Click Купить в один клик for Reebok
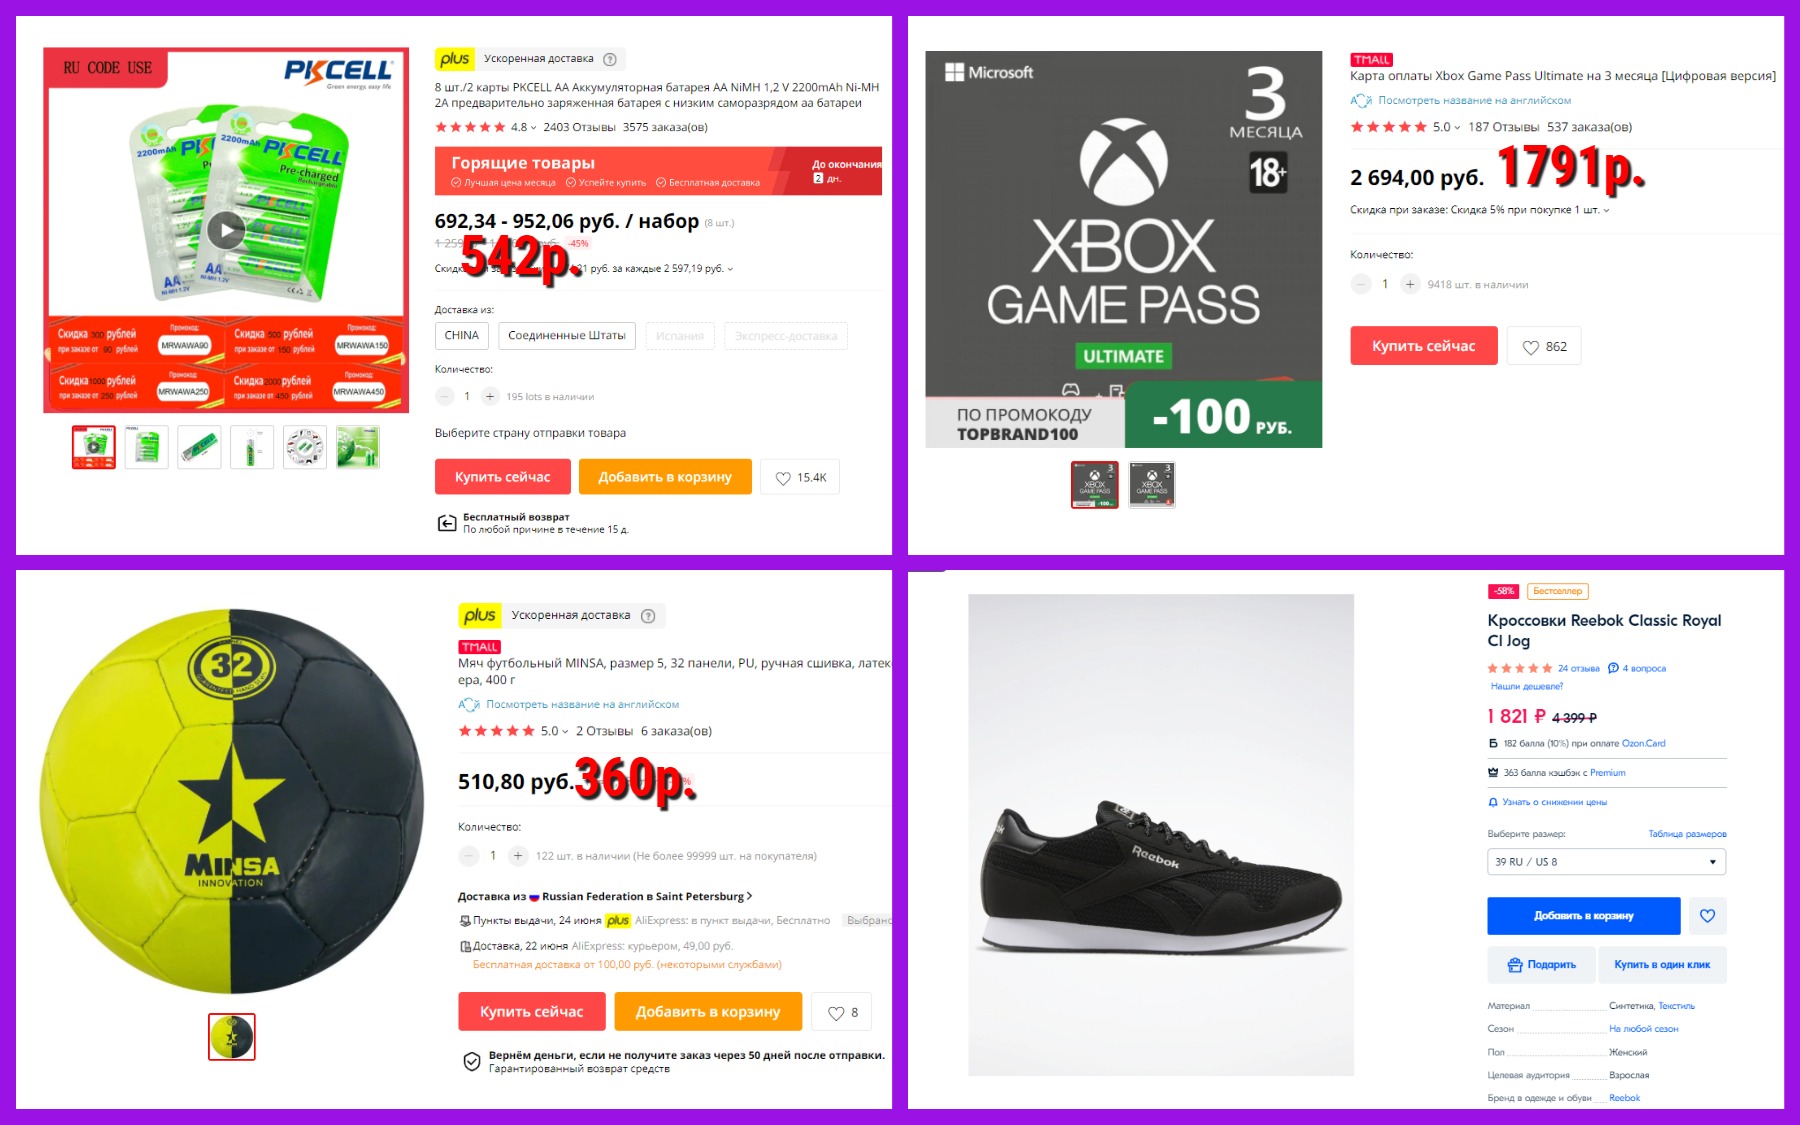 [x=1662, y=964]
